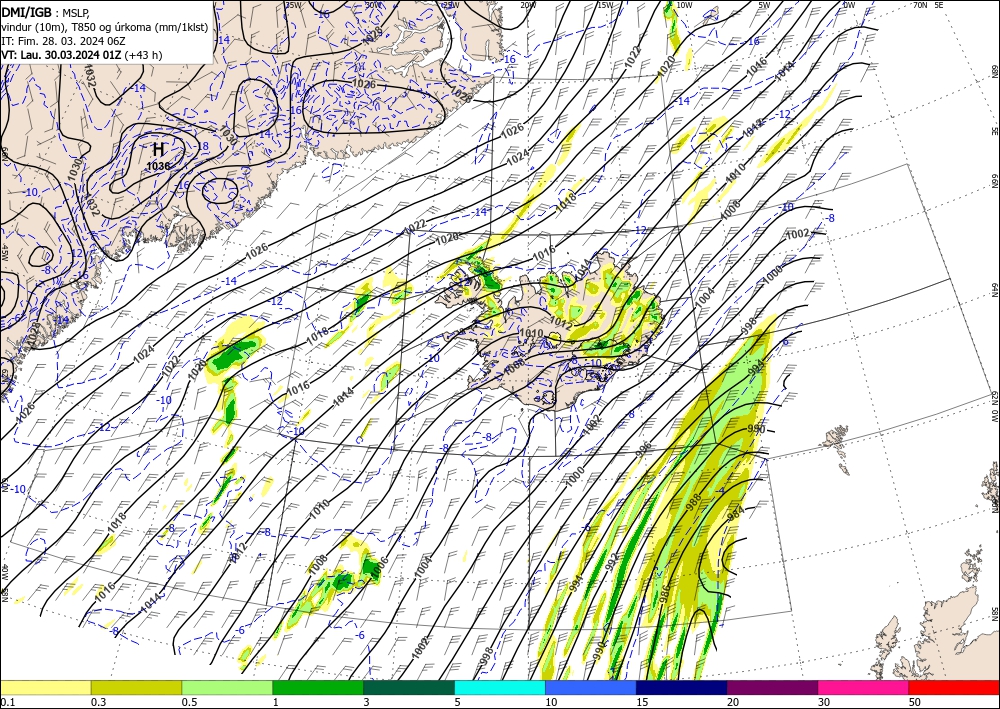The height and width of the screenshot is (709, 1000).
Task: Click the 1006 isobar label
Action: point(379,565)
